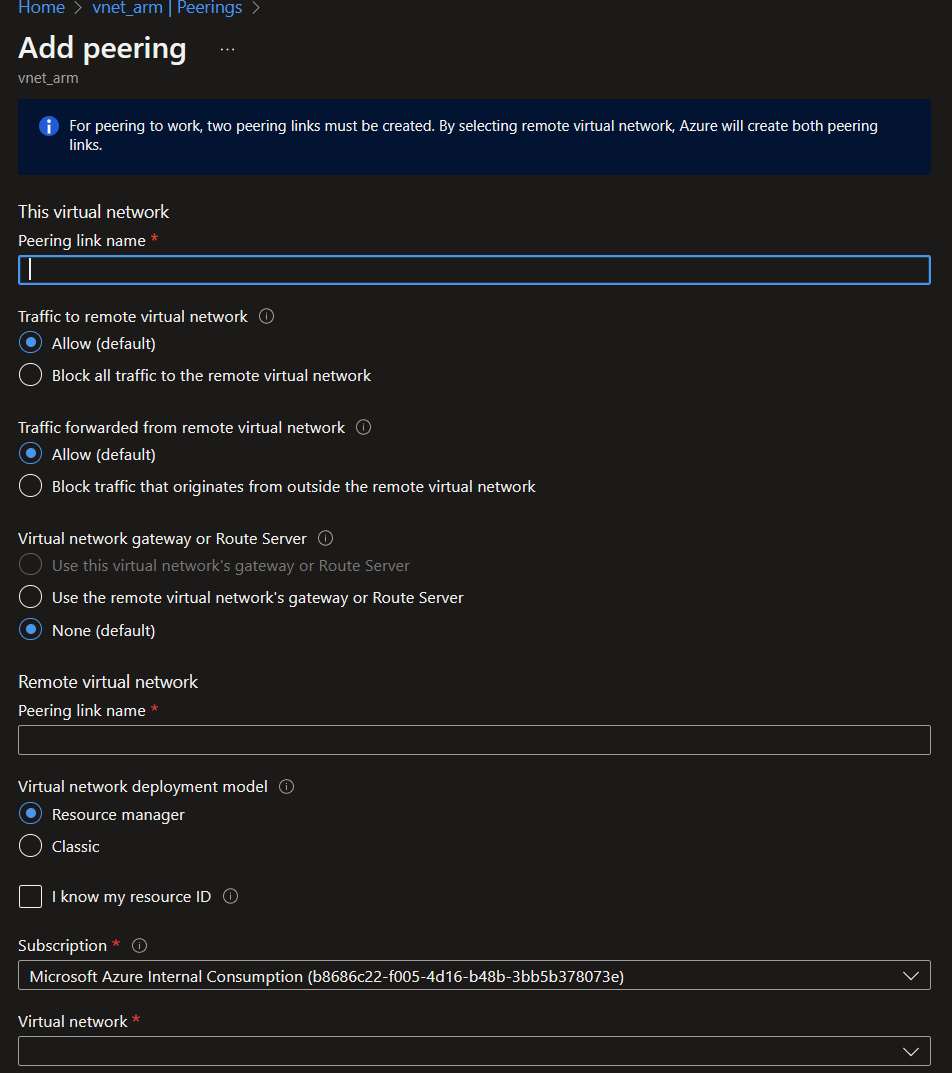
Task: Select the Classic deployment model
Action: (x=30, y=846)
